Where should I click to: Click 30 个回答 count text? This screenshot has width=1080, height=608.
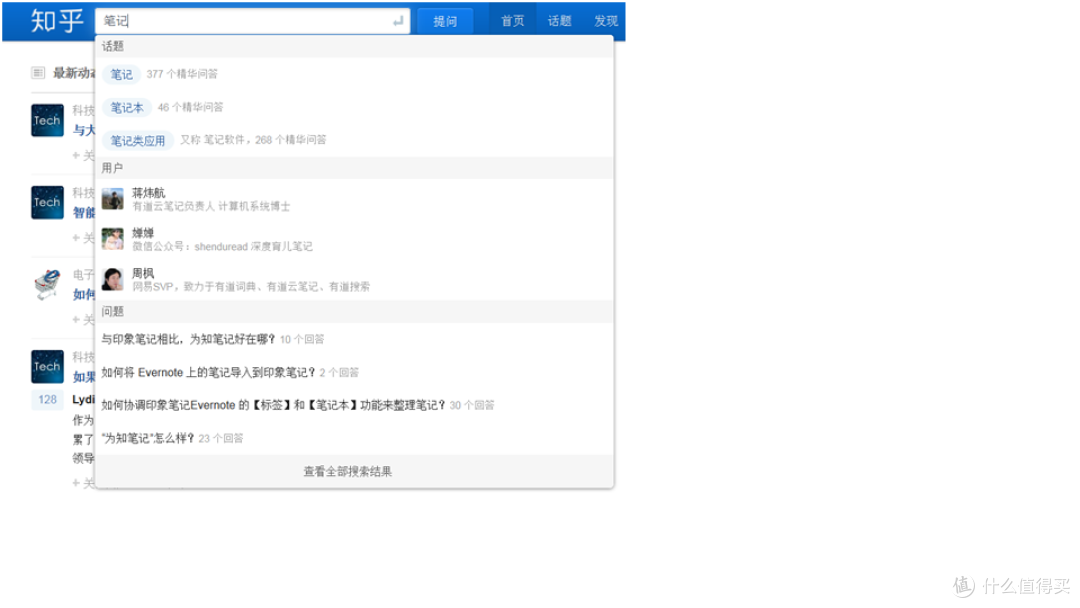(472, 406)
